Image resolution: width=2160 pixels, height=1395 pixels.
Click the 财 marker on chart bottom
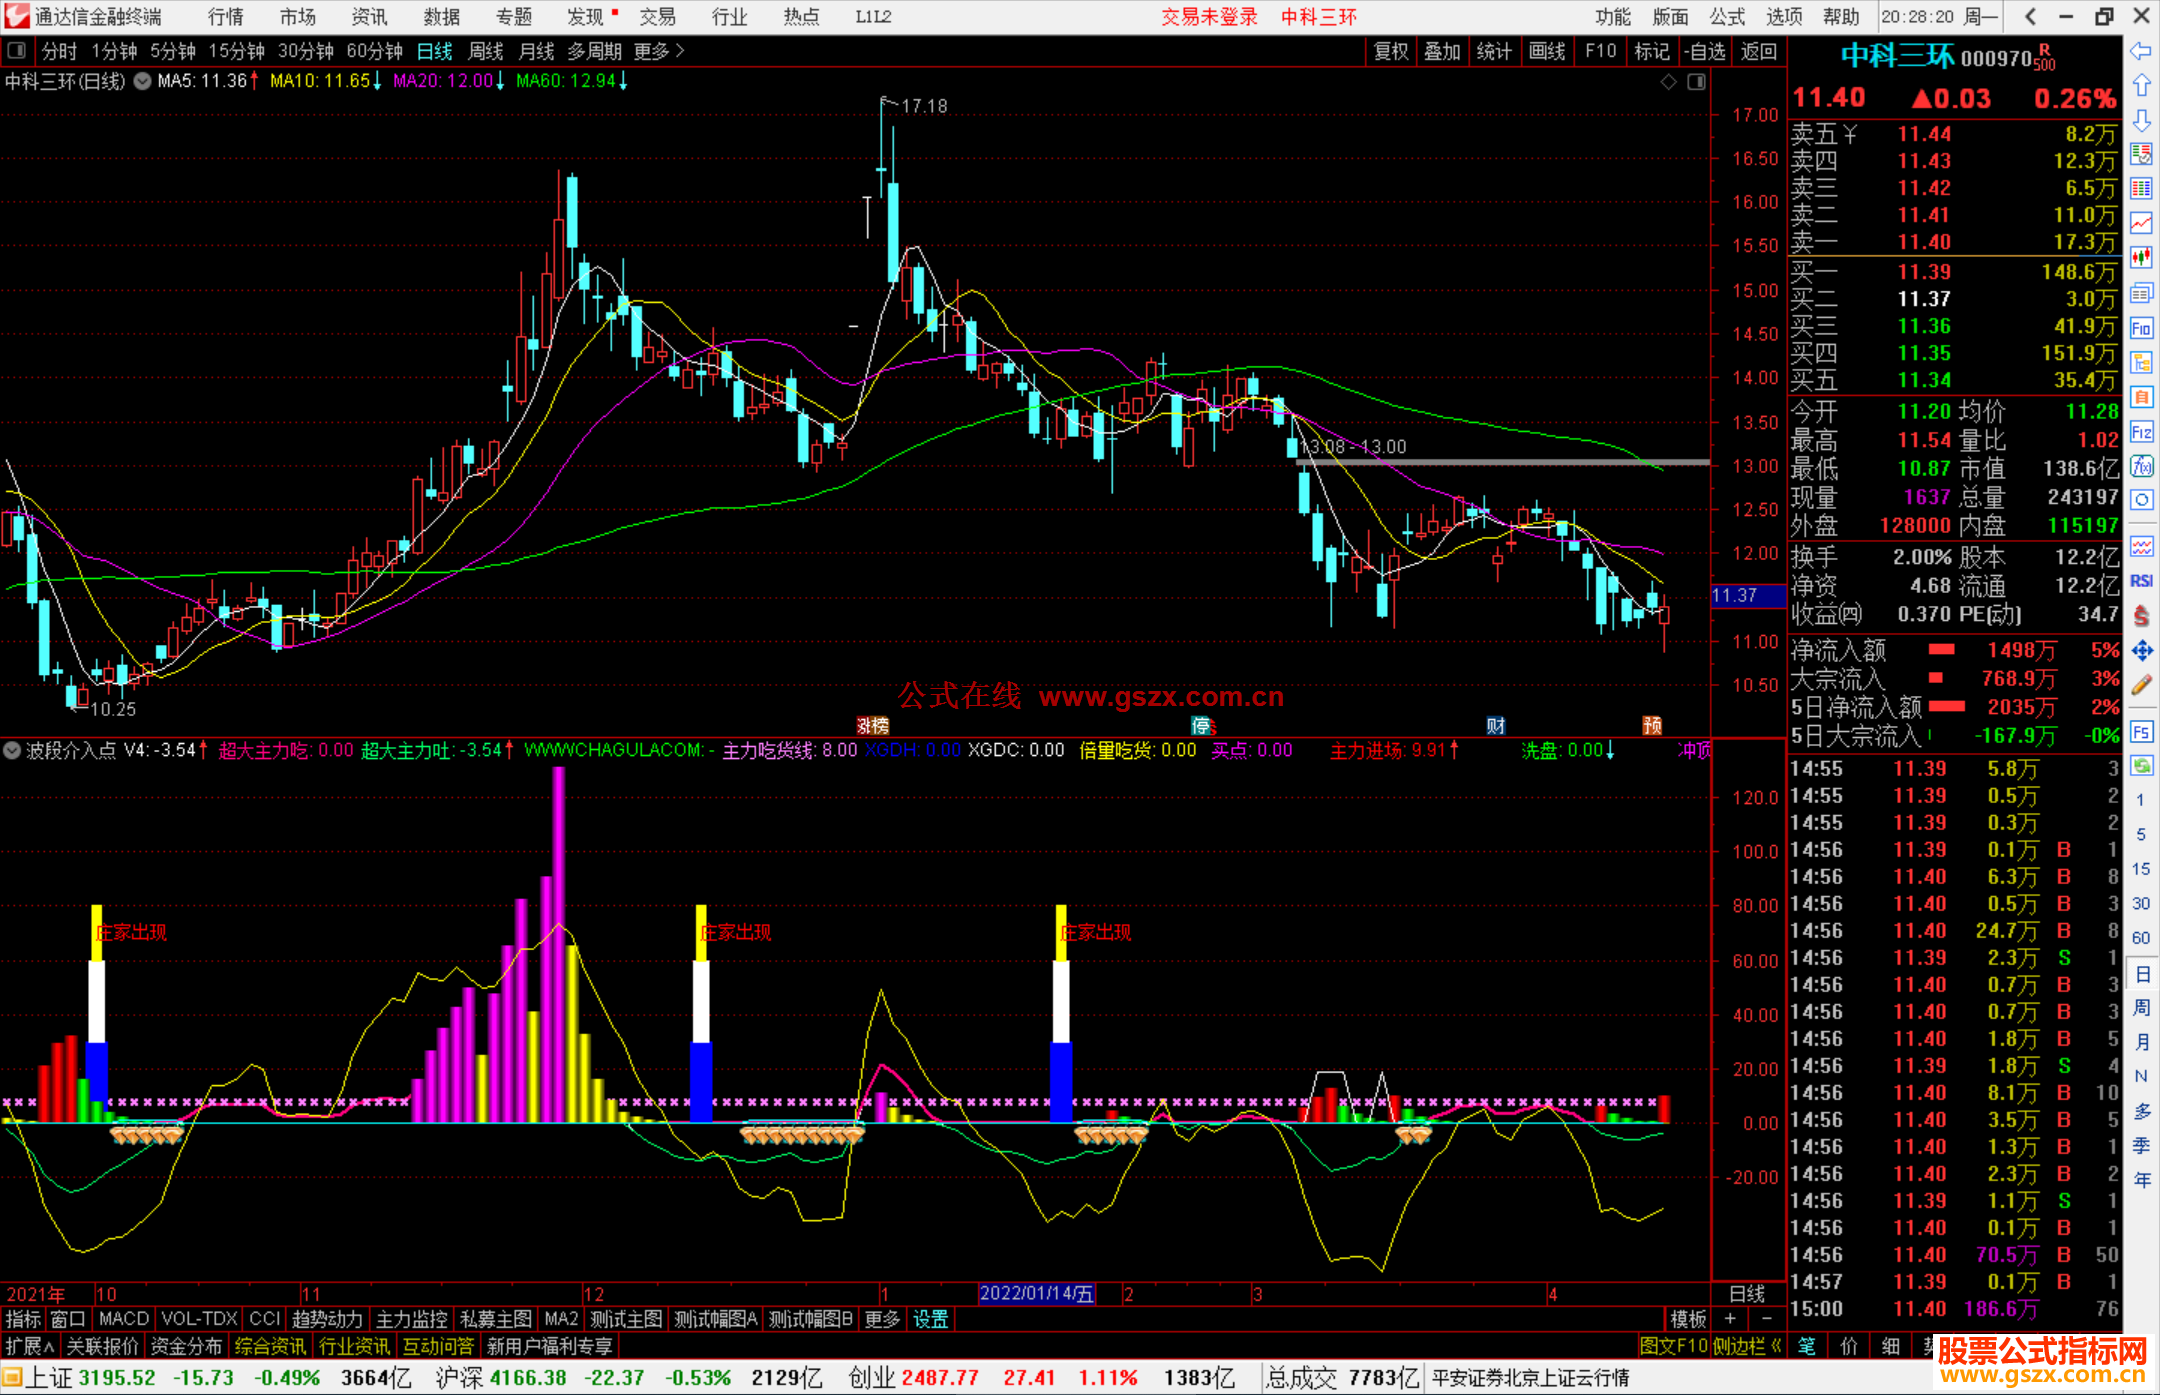pos(1496,726)
